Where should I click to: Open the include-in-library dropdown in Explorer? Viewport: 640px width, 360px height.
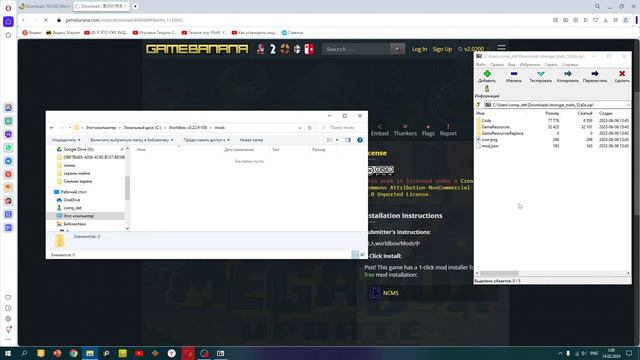click(x=131, y=140)
